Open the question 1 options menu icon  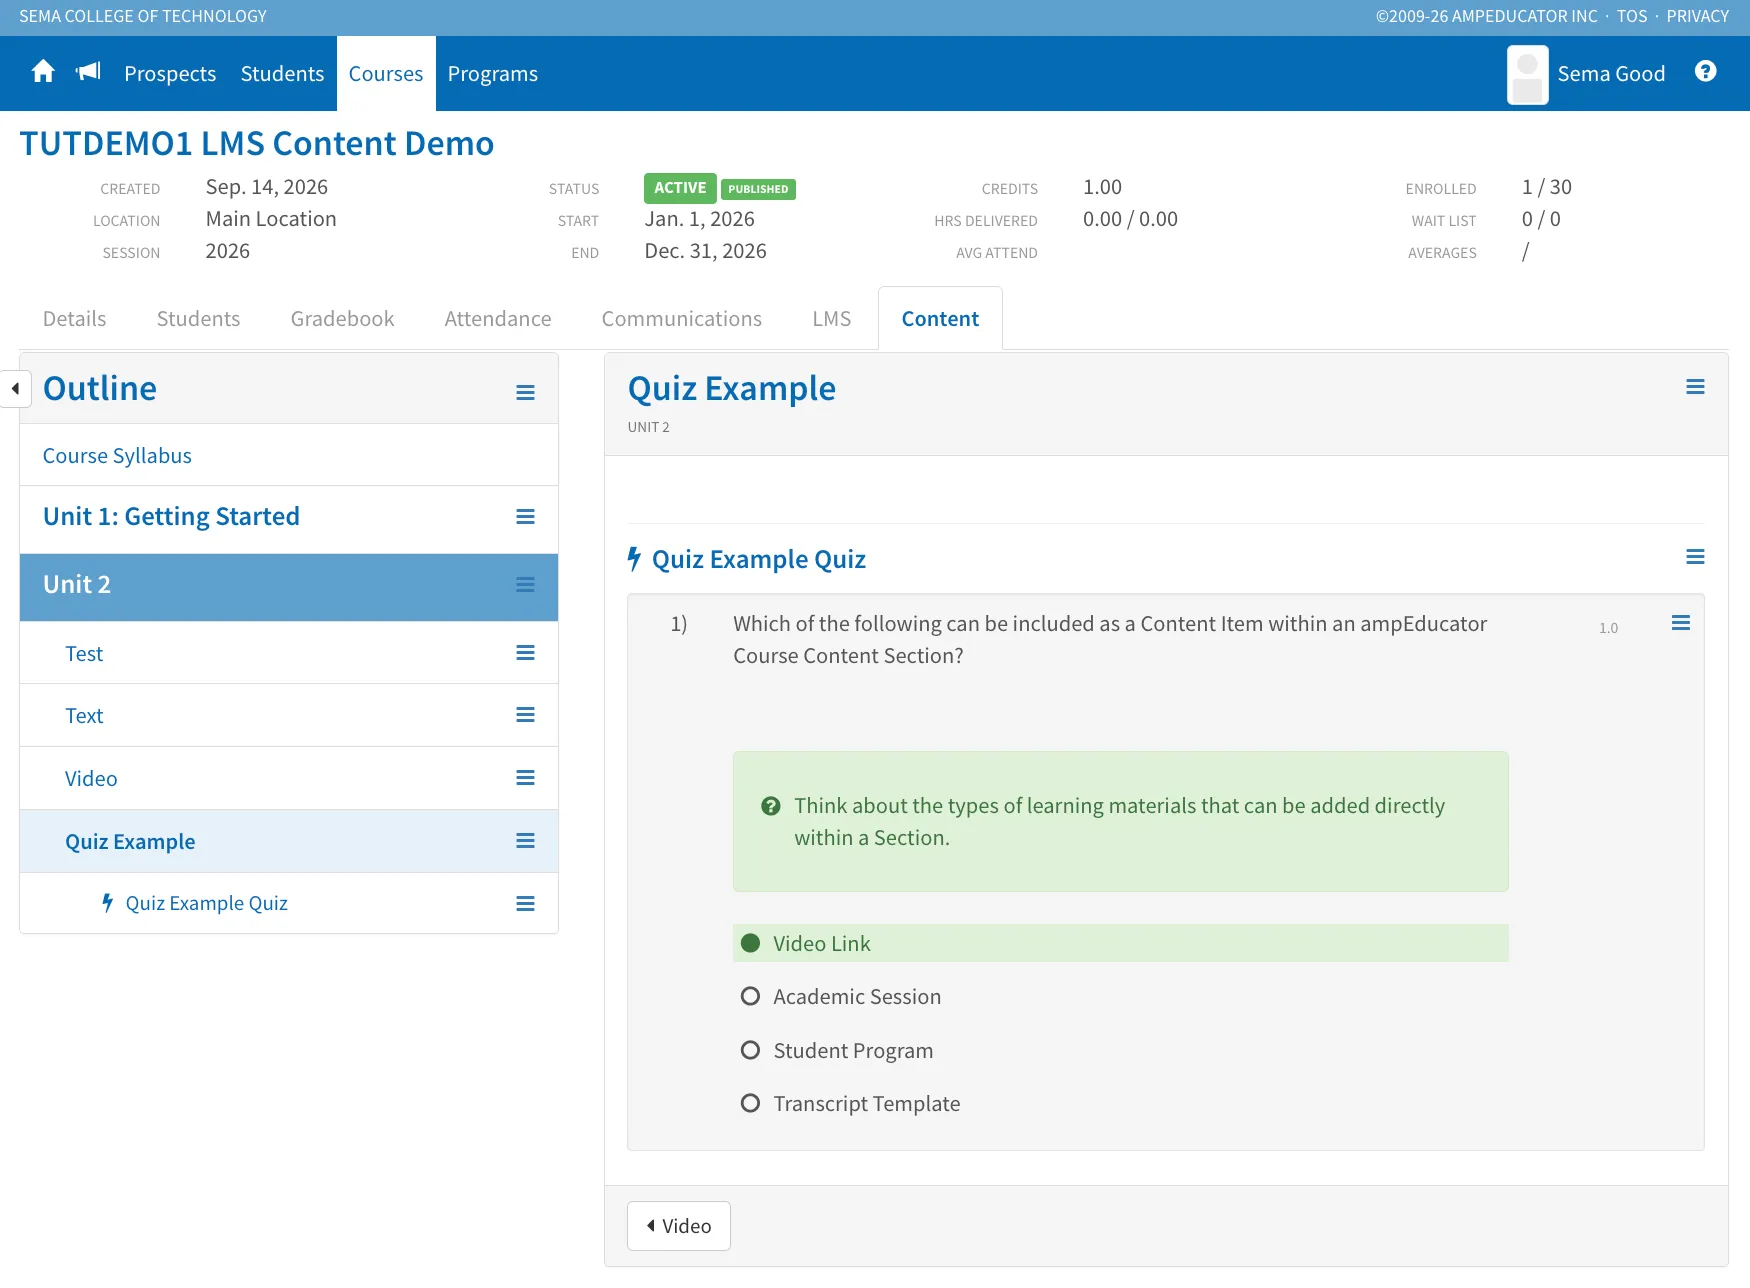[1681, 623]
